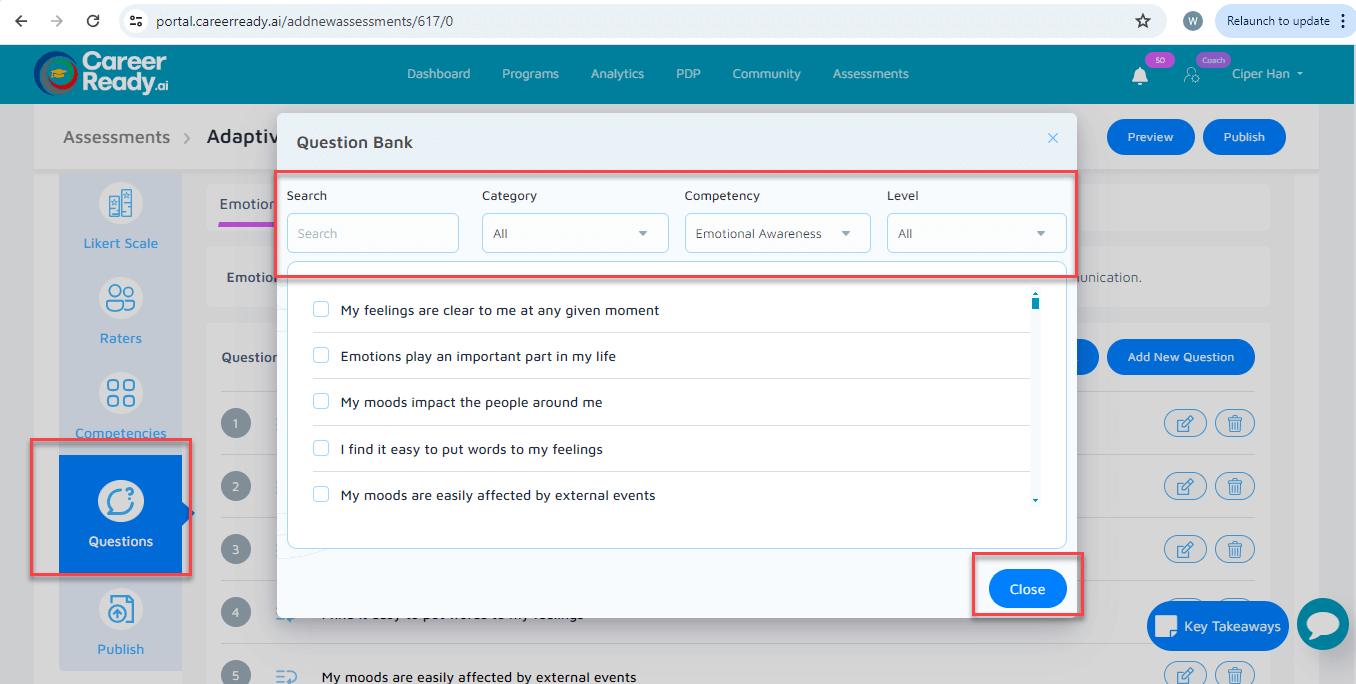This screenshot has height=684, width=1356.
Task: Click the edit icon for question 1
Action: (1185, 422)
